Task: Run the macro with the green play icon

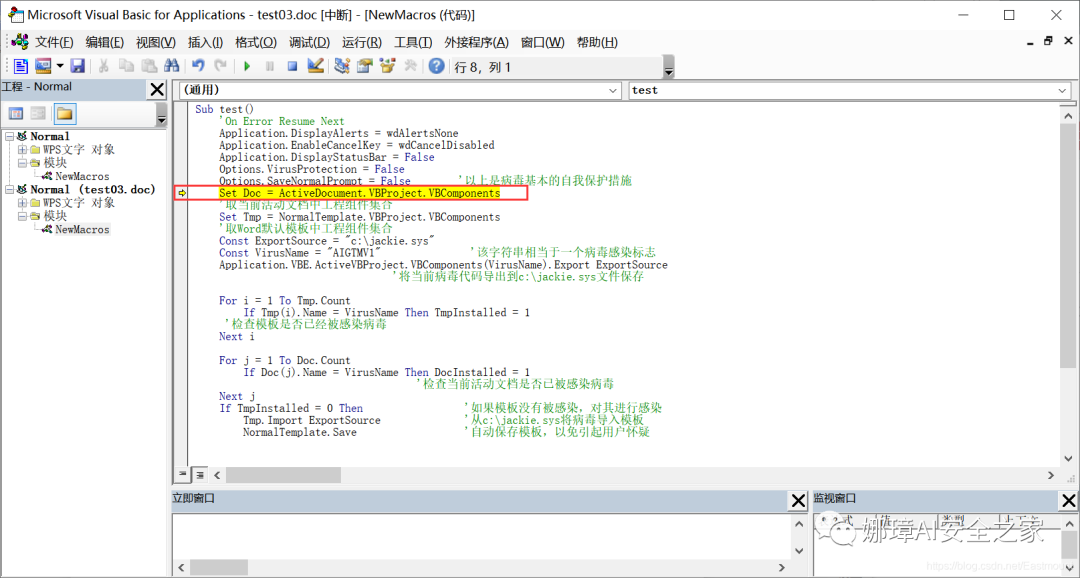Action: [247, 66]
